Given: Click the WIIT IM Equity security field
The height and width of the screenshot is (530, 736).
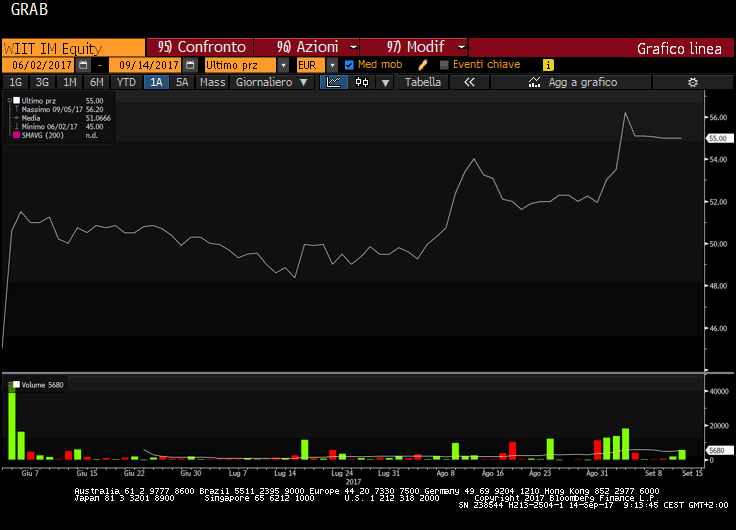Looking at the screenshot, I should click(72, 47).
